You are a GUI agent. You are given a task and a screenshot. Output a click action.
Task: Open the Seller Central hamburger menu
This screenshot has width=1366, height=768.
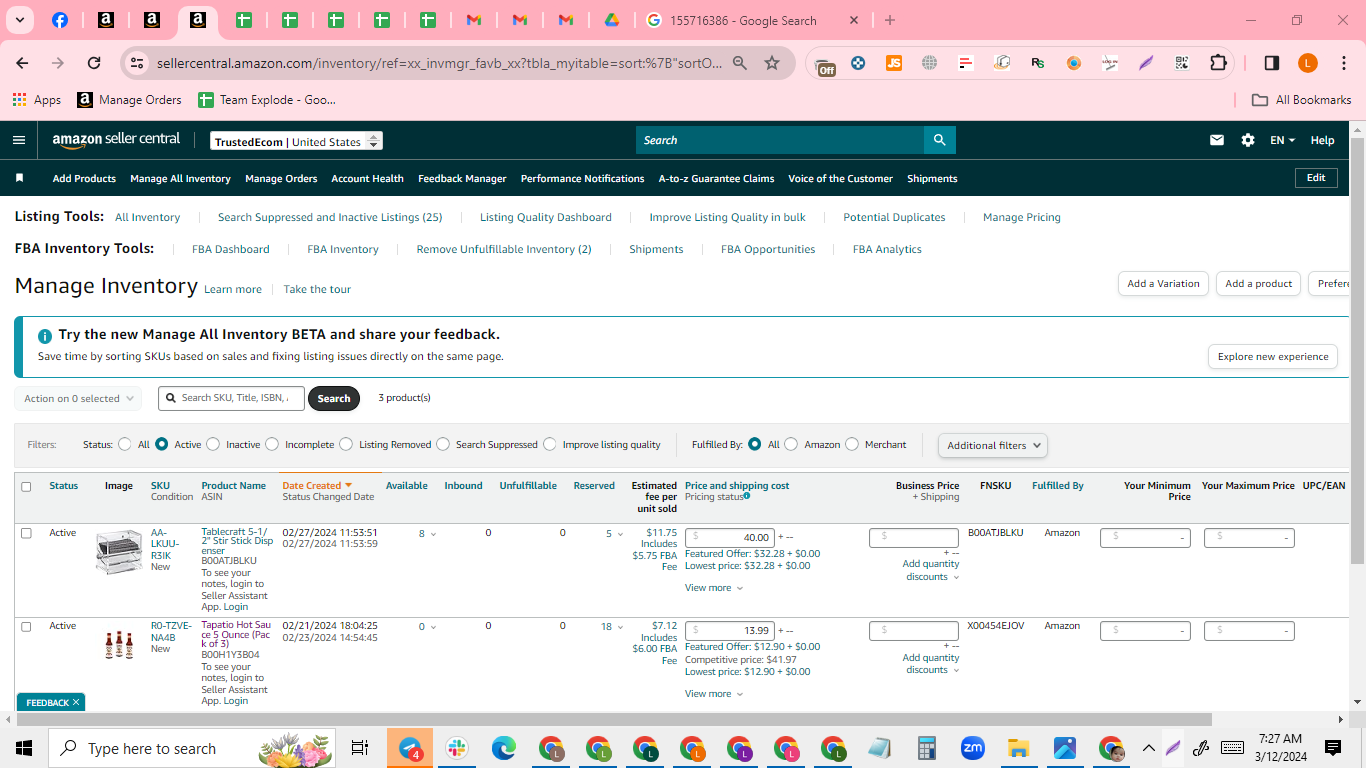point(19,140)
